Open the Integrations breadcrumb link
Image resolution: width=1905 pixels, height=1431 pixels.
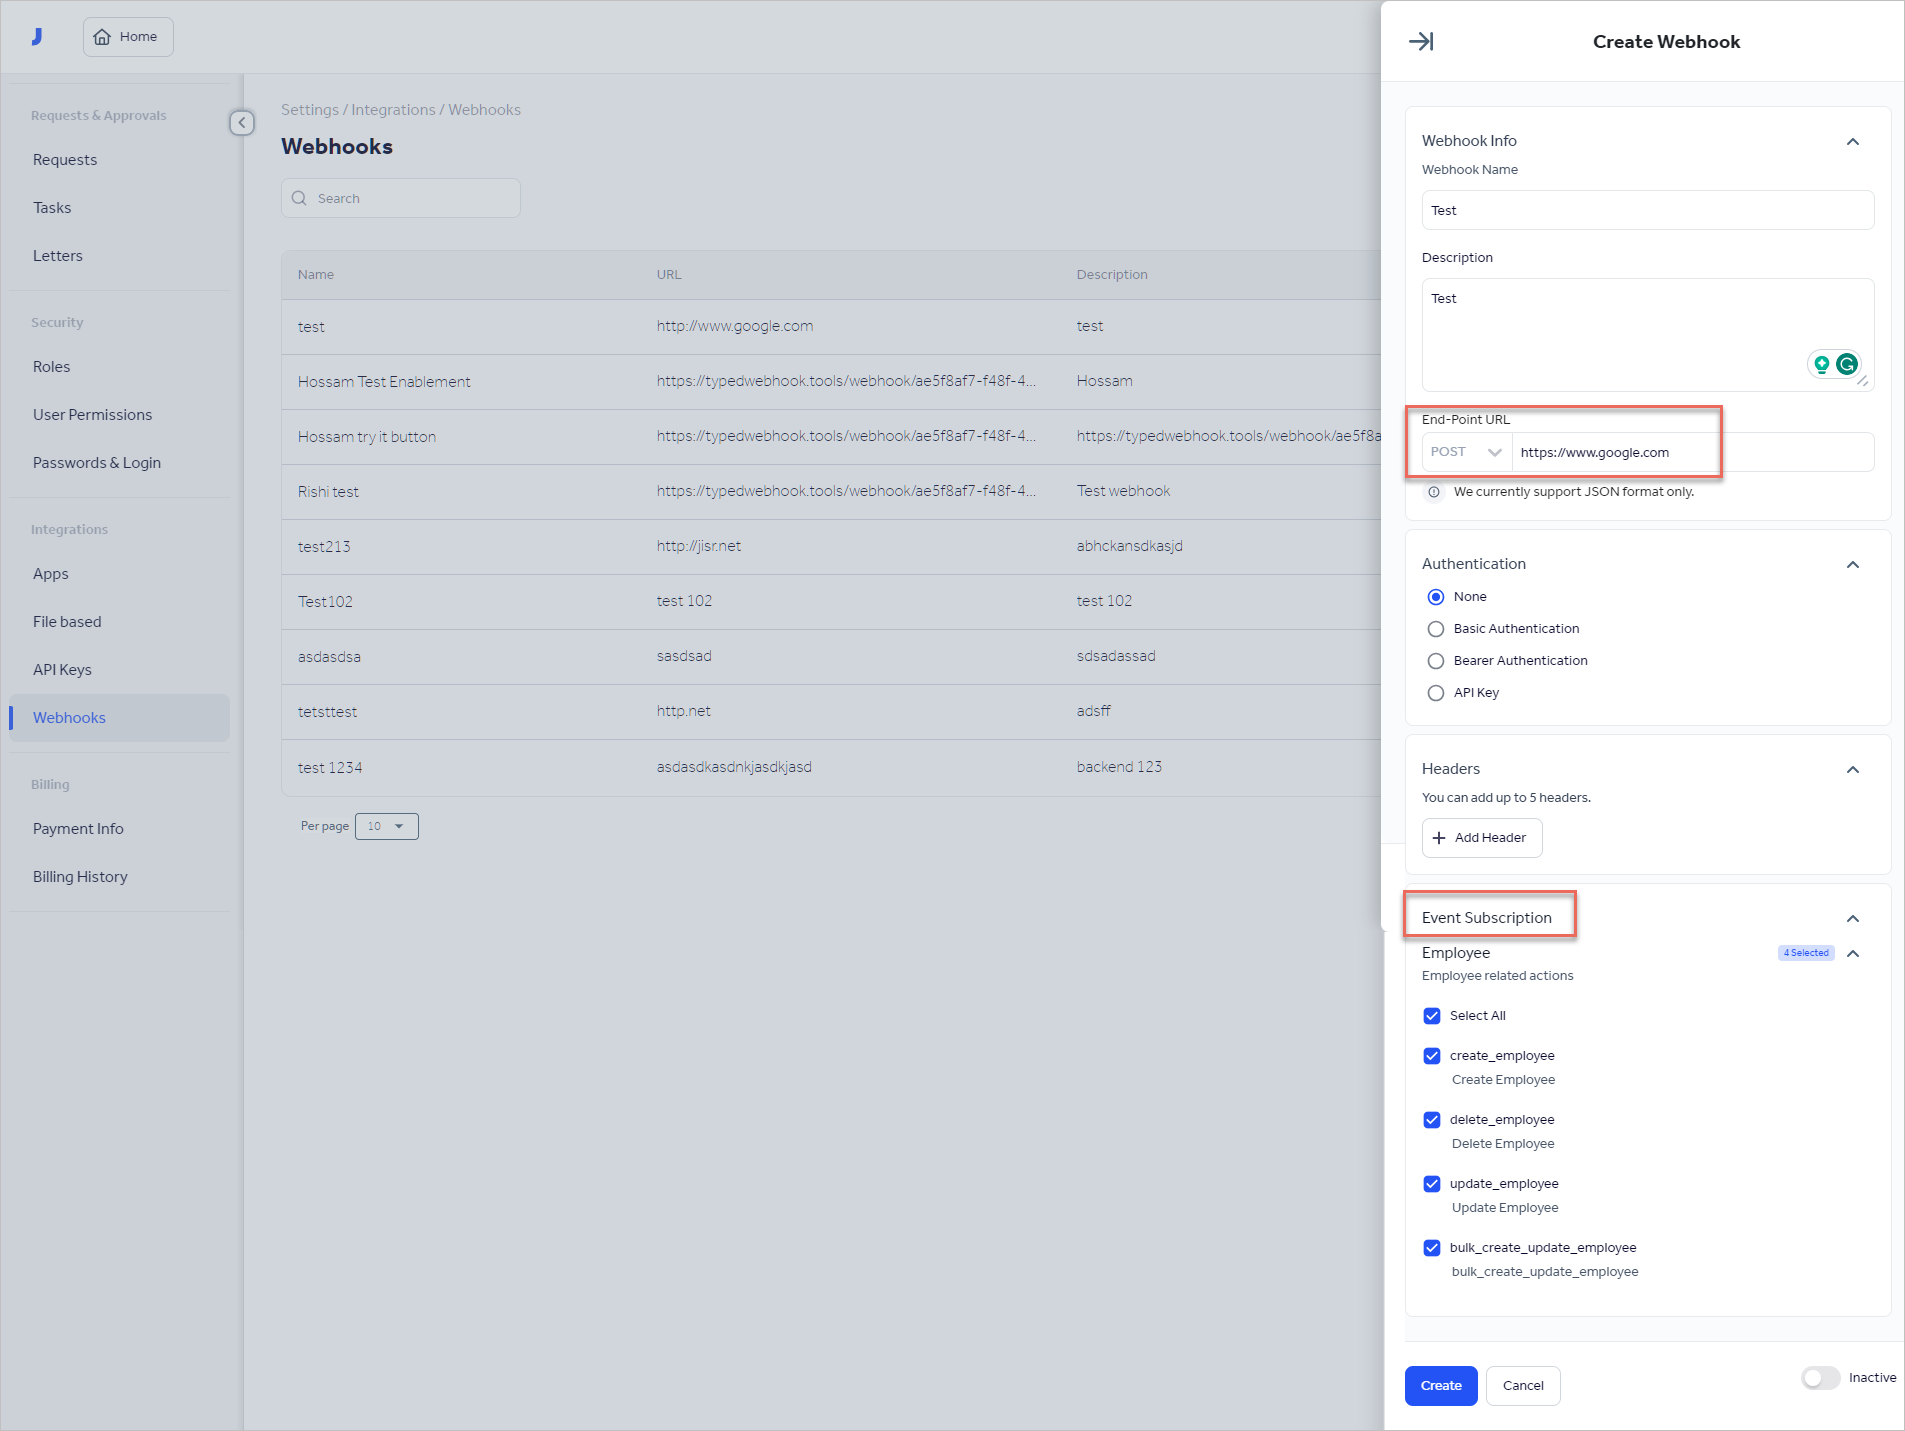[x=393, y=109]
